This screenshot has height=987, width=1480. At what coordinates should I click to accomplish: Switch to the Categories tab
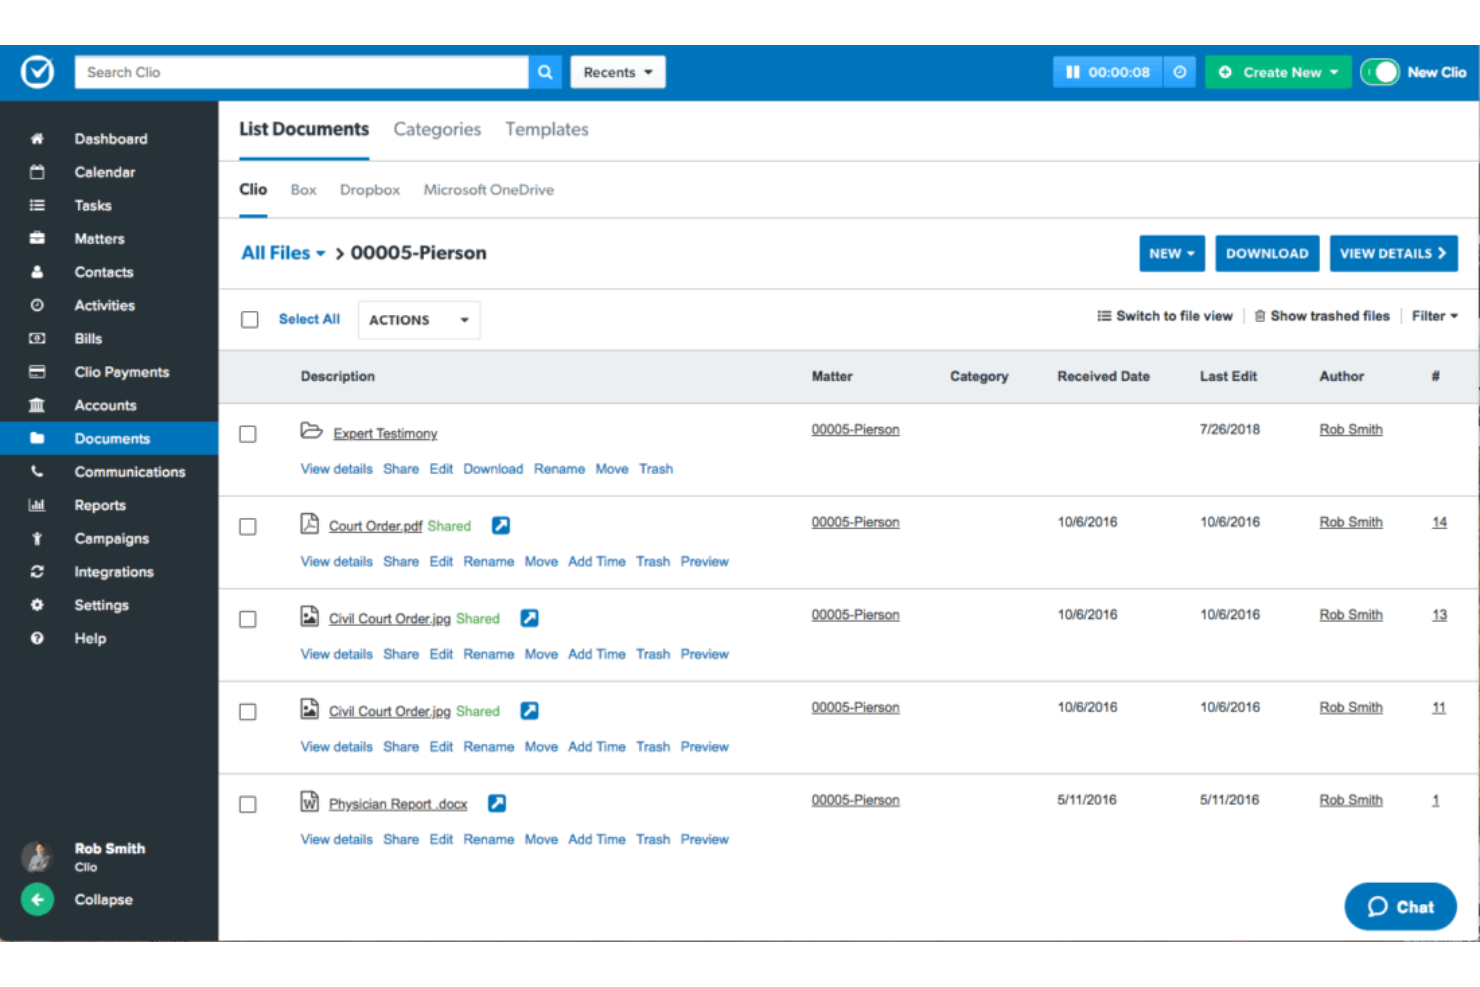click(x=437, y=129)
